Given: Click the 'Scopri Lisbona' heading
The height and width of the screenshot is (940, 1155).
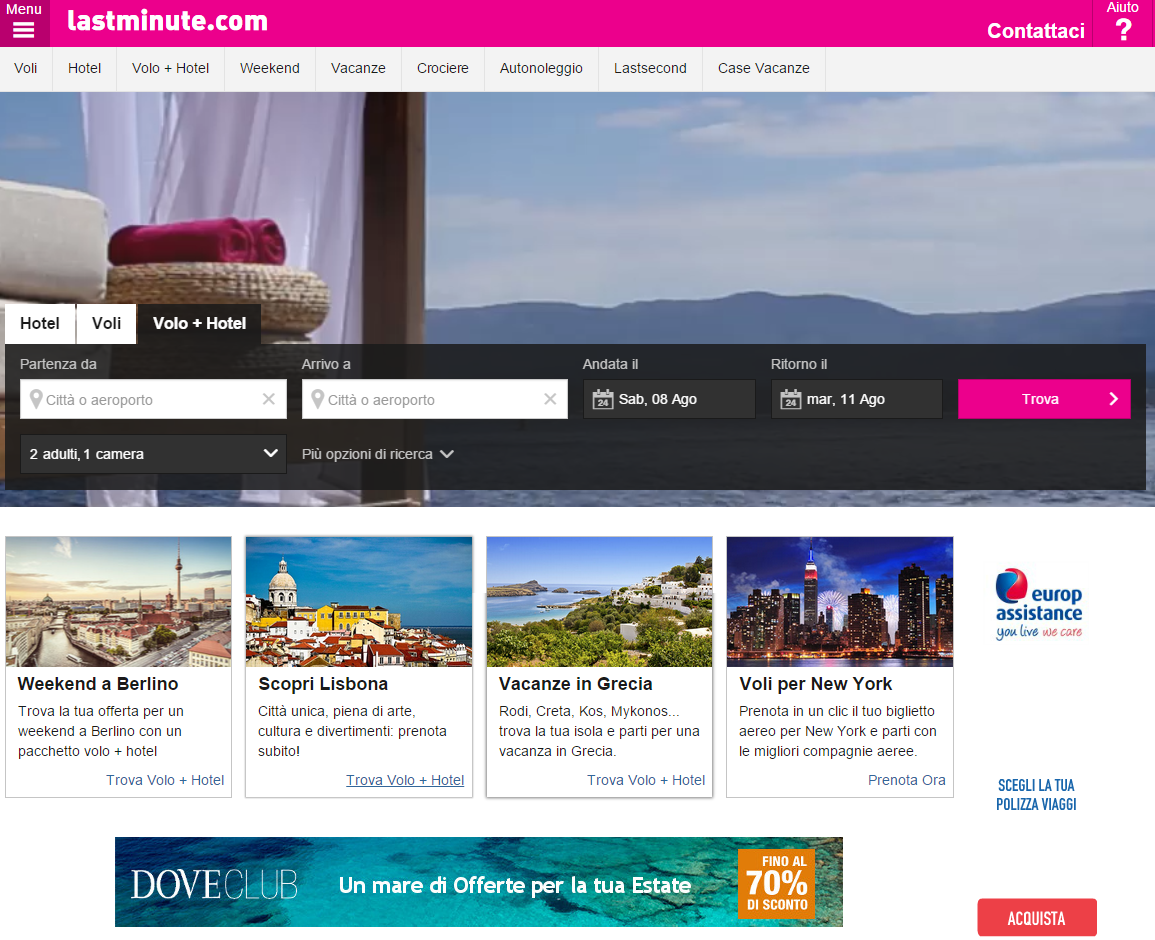Looking at the screenshot, I should pyautogui.click(x=323, y=684).
